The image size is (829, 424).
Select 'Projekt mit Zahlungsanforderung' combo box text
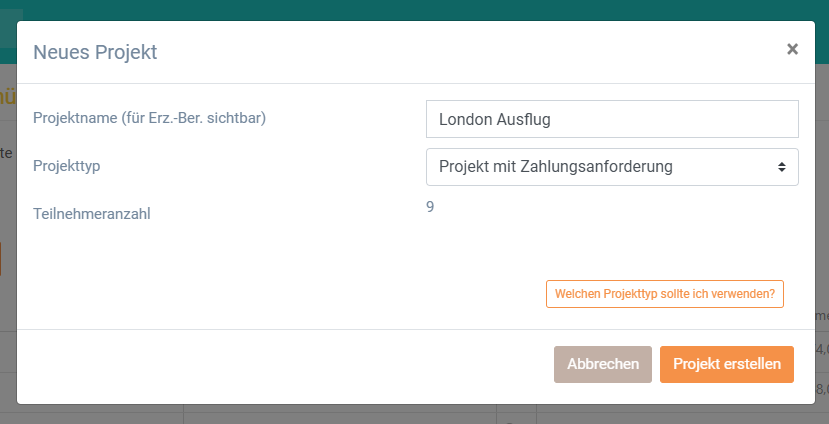click(556, 167)
